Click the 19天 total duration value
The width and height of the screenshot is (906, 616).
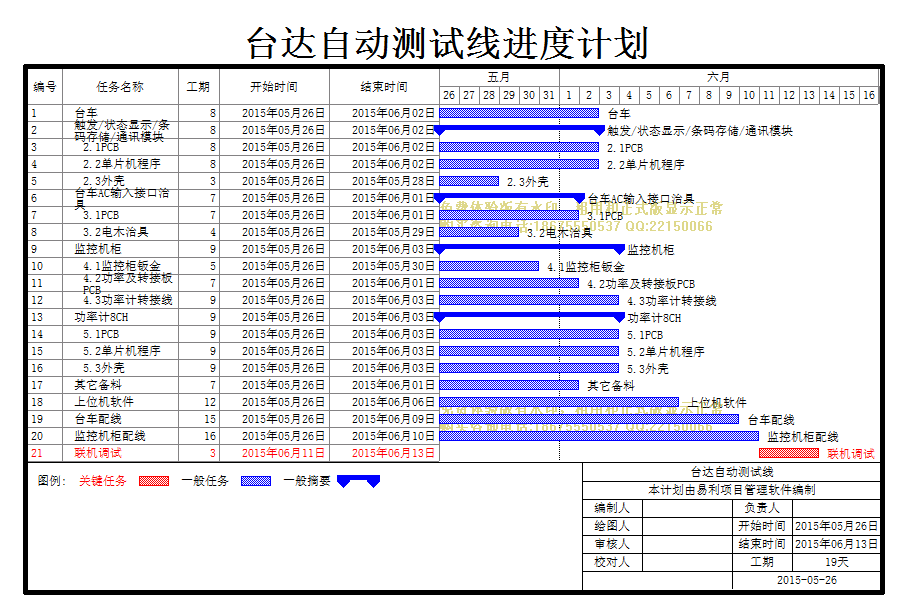coord(836,562)
